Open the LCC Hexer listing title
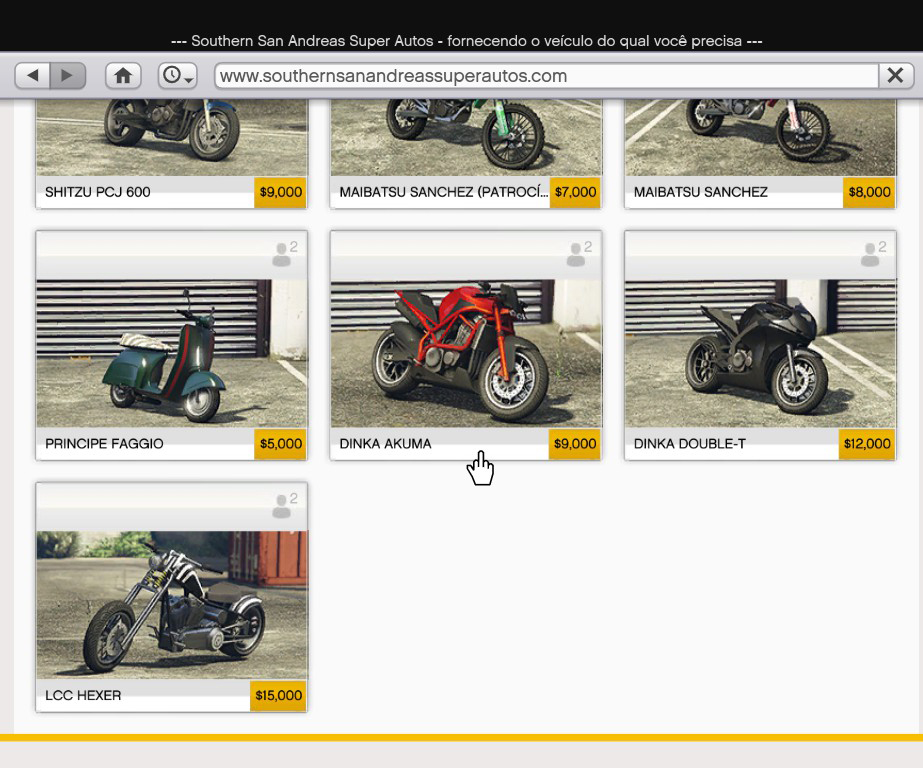This screenshot has width=923, height=768. [83, 696]
